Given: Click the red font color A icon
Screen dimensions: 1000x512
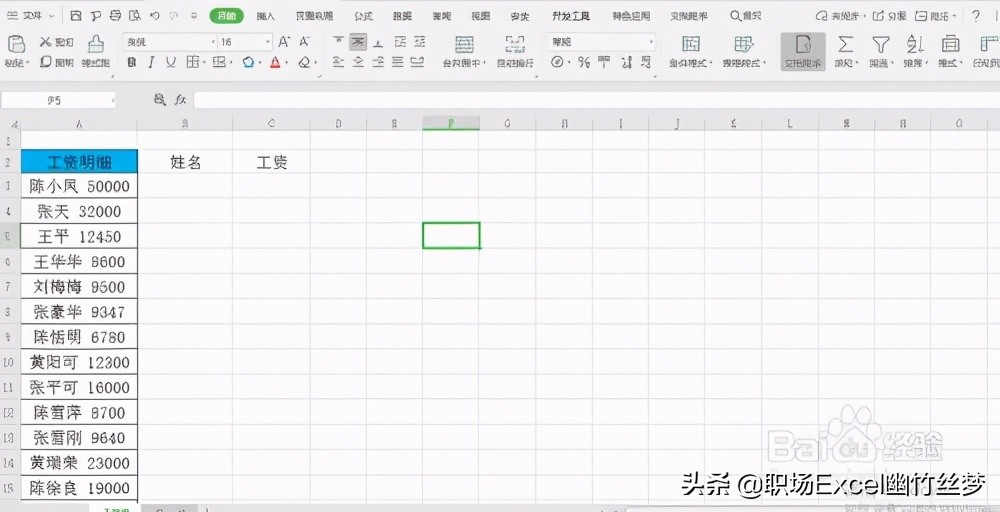Looking at the screenshot, I should pos(275,62).
